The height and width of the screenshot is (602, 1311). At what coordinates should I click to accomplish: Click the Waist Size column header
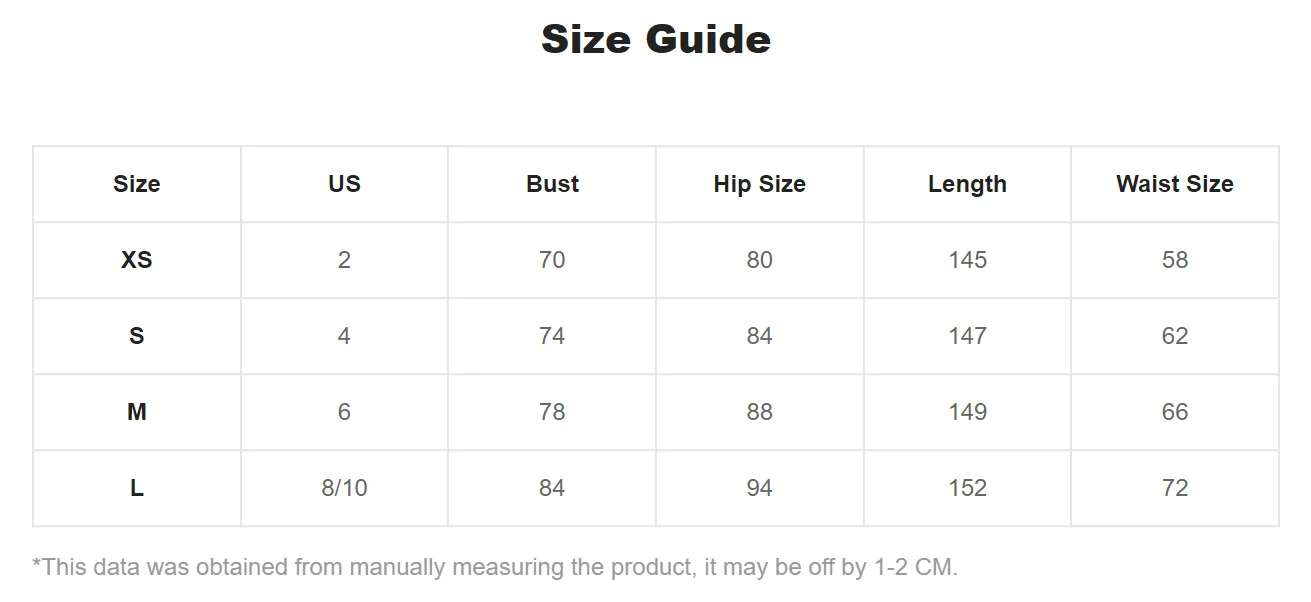[x=1174, y=184]
